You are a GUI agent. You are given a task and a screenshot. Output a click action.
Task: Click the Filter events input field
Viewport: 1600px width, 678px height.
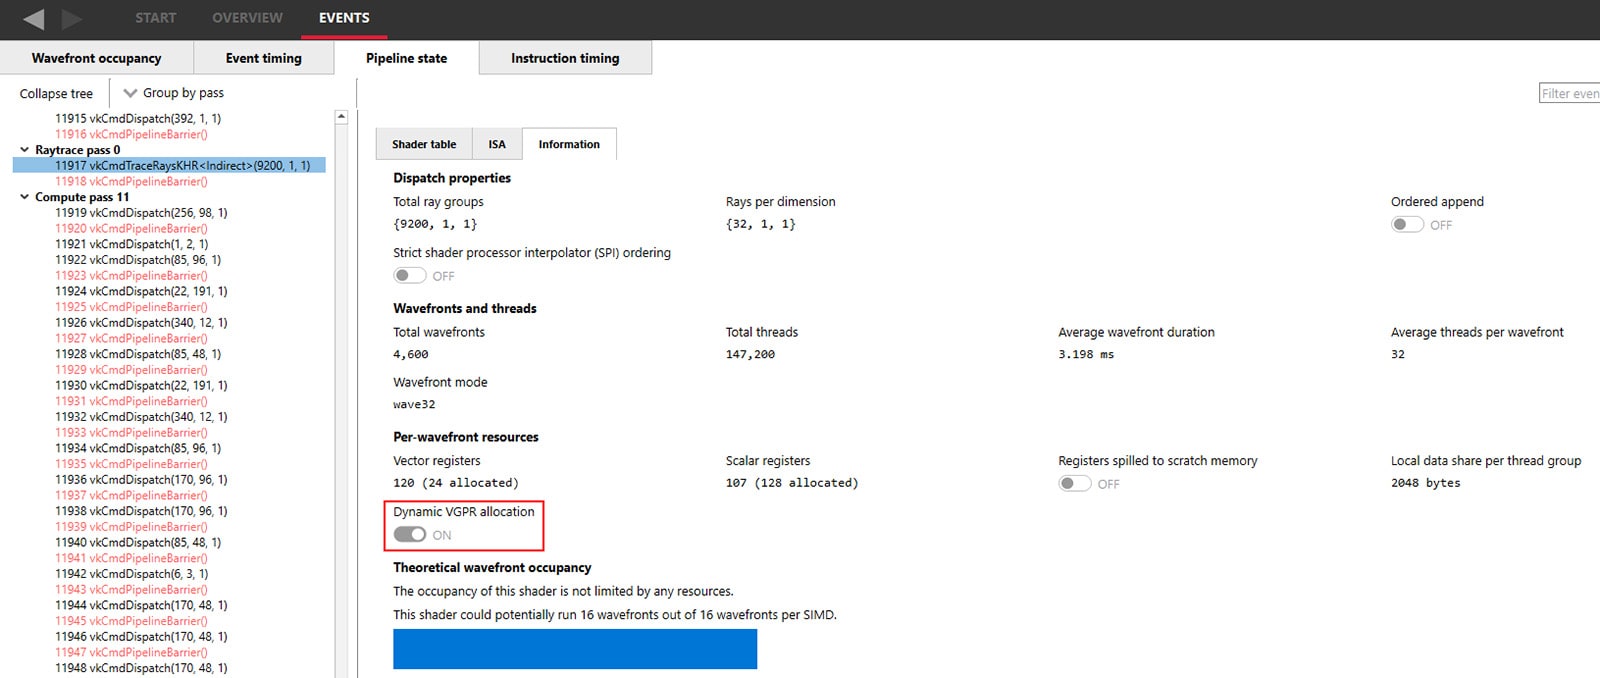[1569, 93]
